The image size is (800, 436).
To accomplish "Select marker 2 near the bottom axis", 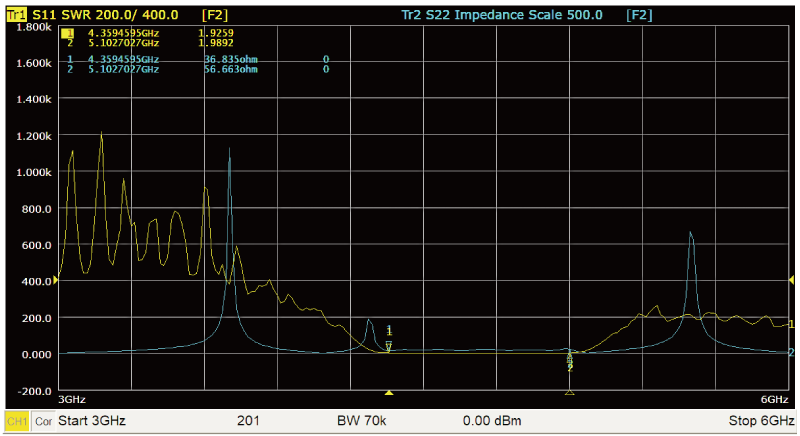I will pos(570,367).
